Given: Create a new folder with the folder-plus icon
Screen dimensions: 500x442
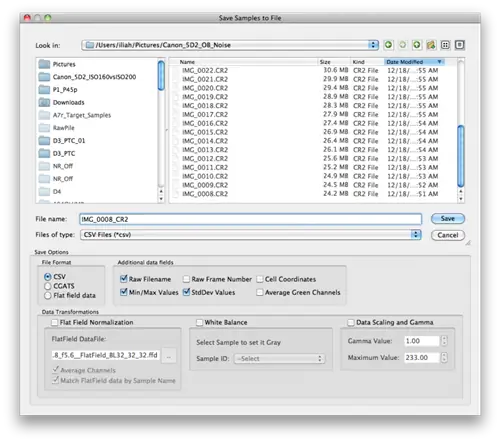Looking at the screenshot, I should 431,45.
